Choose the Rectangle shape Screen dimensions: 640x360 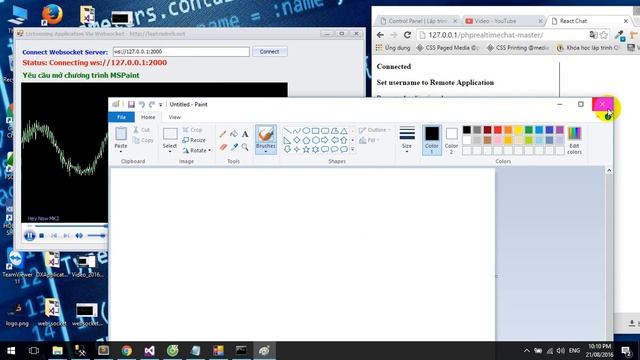tap(316, 131)
